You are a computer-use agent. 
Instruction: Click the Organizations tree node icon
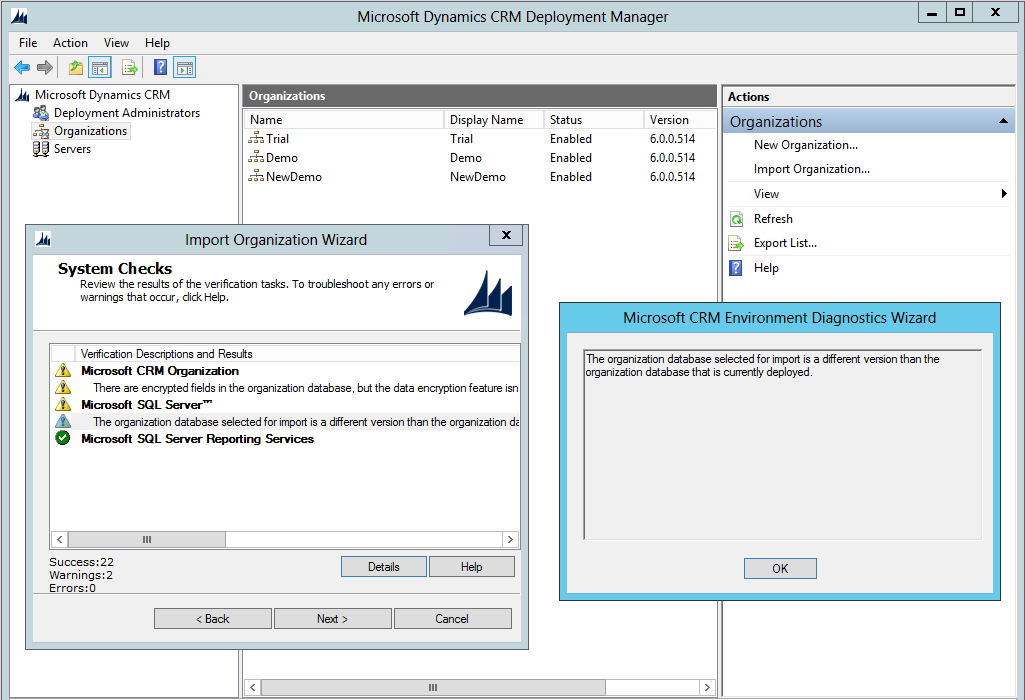41,131
